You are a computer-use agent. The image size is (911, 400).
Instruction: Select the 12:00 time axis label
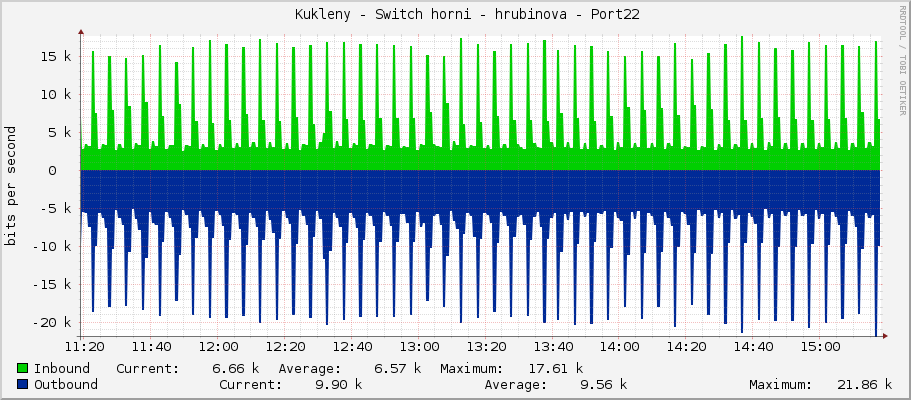(x=217, y=347)
